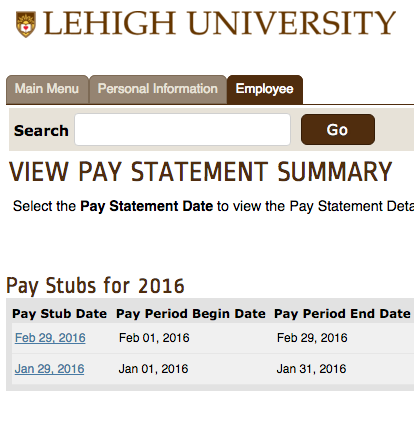Click the View Pay Statement Summary heading
Screen dimensions: 414x448
tap(201, 172)
